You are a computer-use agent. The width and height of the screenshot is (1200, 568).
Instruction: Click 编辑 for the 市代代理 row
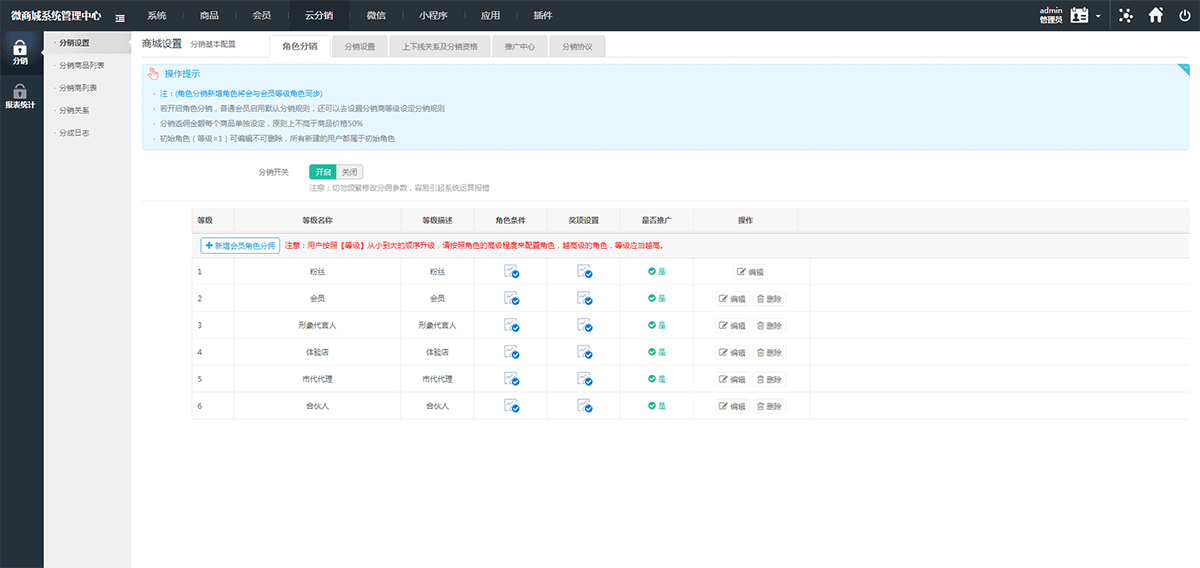732,379
